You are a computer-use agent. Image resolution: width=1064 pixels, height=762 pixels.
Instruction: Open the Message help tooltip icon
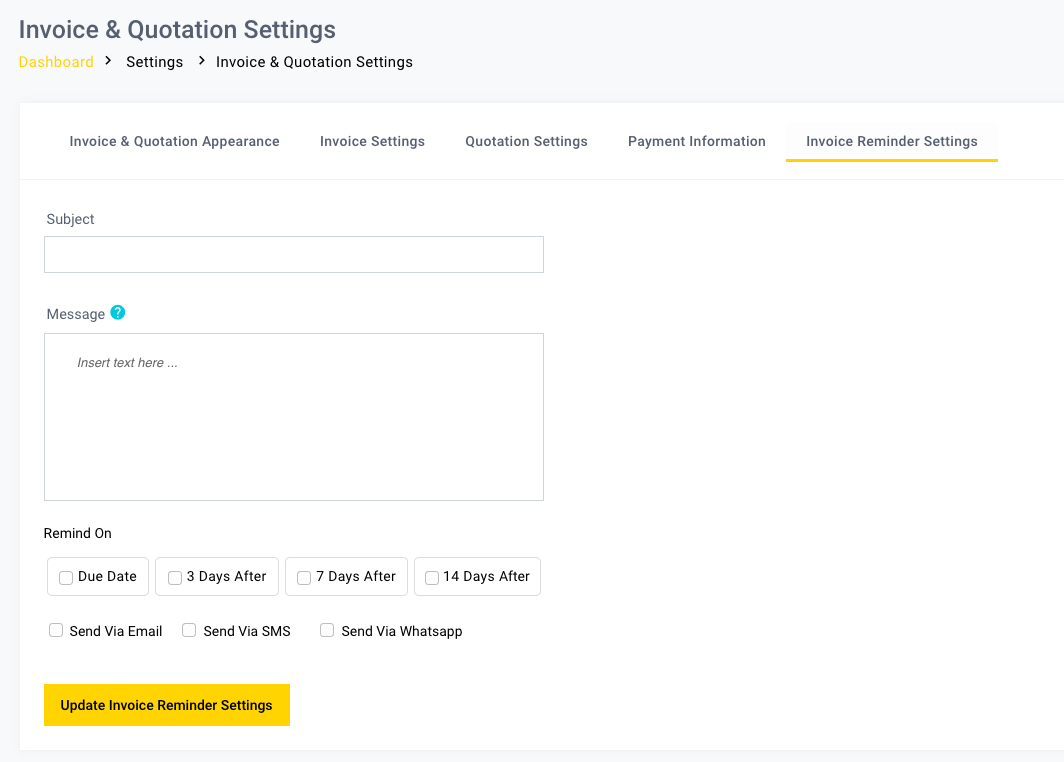pos(118,313)
